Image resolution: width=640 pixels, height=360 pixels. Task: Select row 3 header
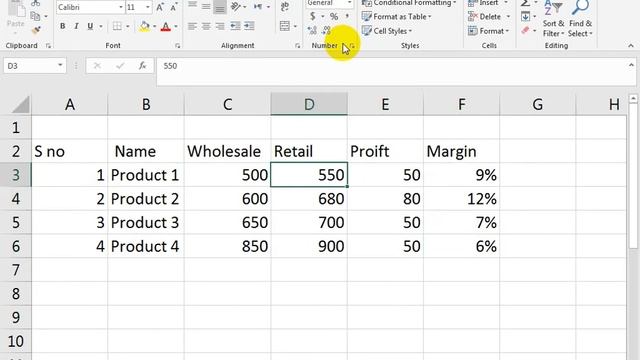[x=16, y=175]
